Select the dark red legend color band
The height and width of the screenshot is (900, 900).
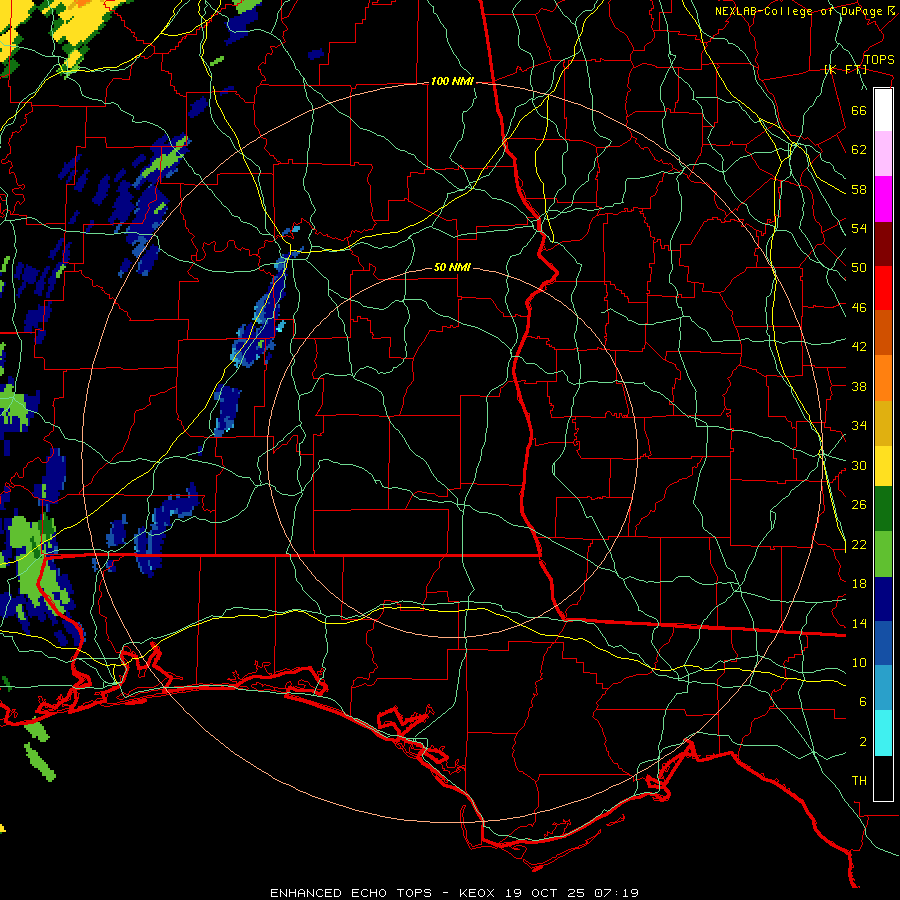tap(883, 244)
